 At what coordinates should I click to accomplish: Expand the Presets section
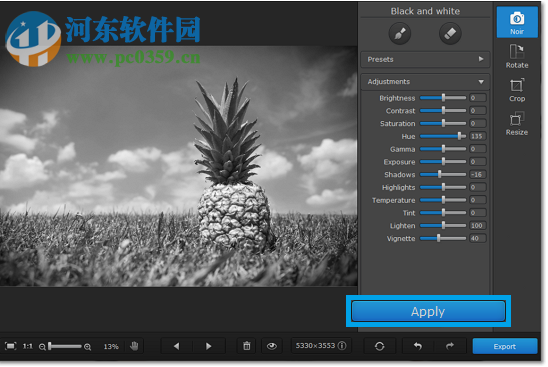(x=425, y=59)
